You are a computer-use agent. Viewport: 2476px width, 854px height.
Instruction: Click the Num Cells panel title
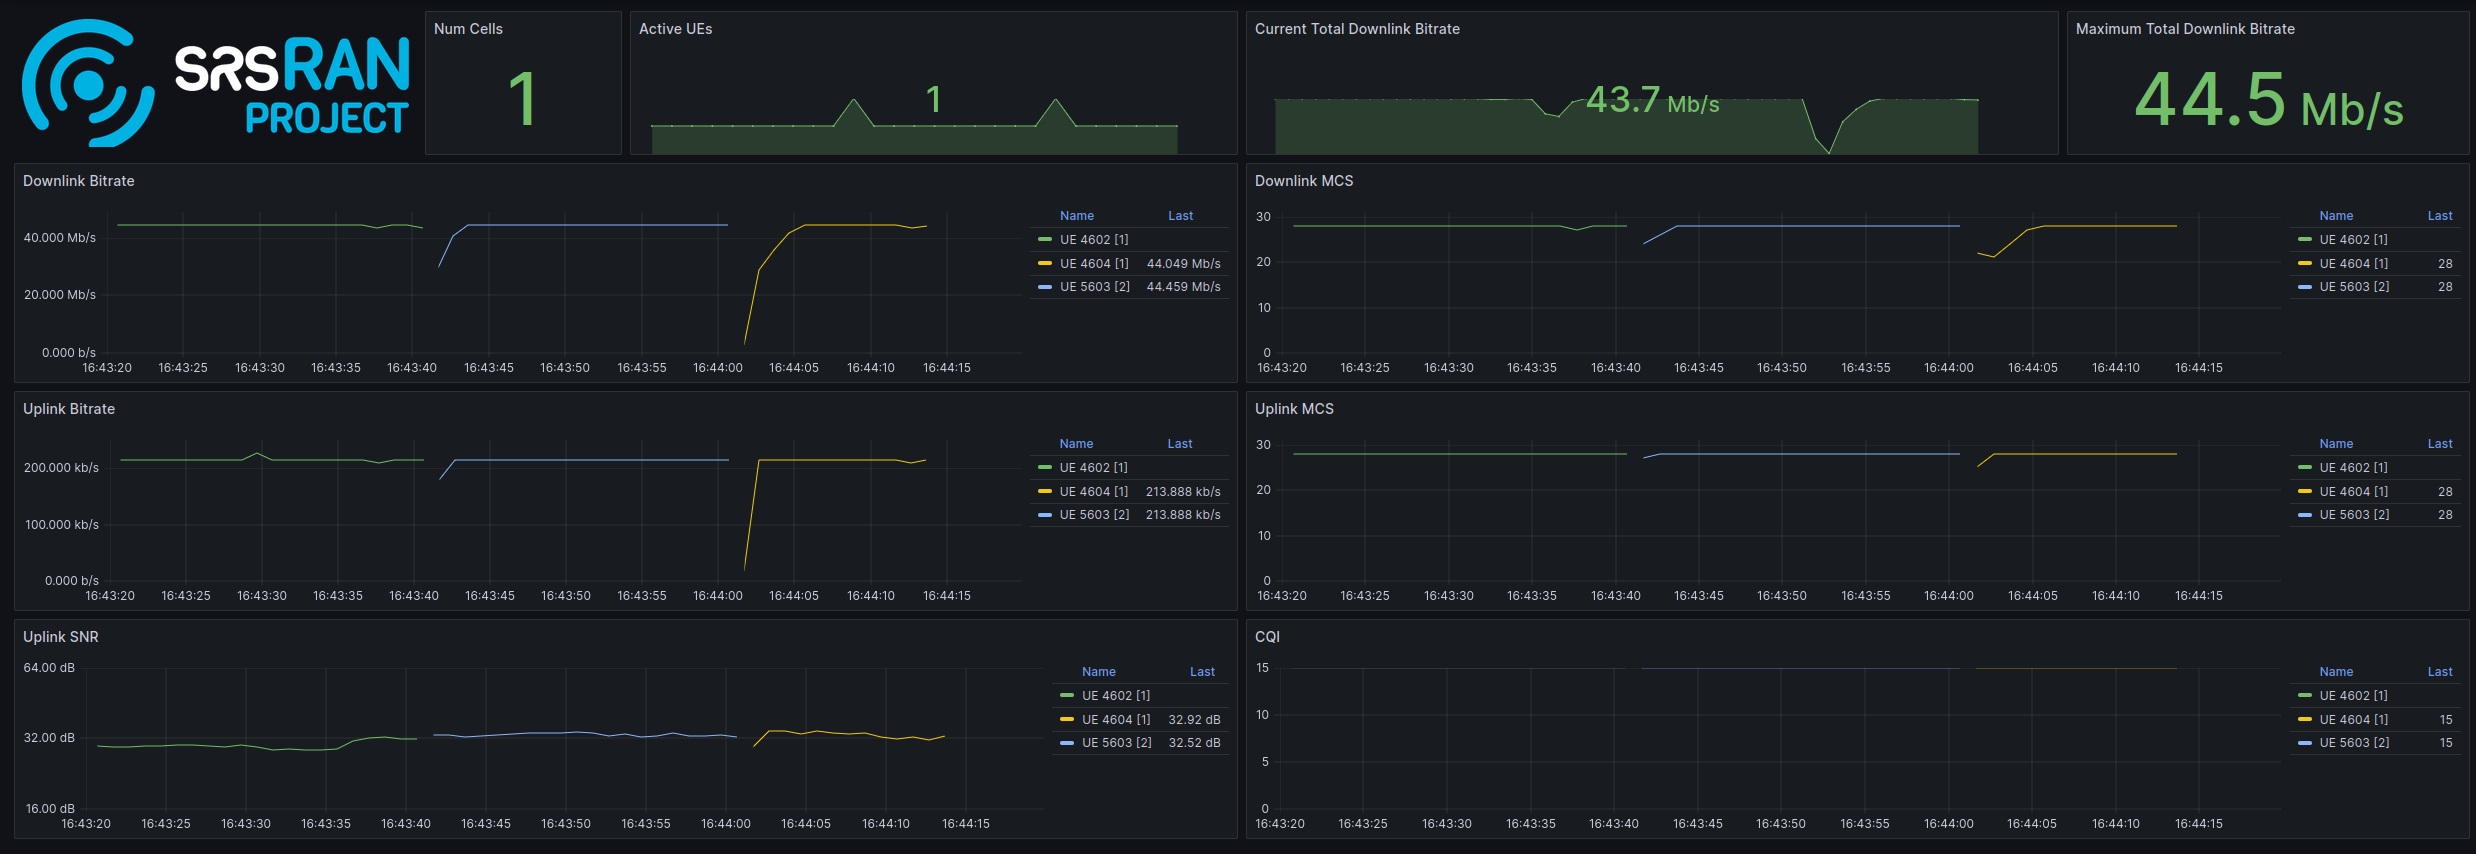point(468,29)
